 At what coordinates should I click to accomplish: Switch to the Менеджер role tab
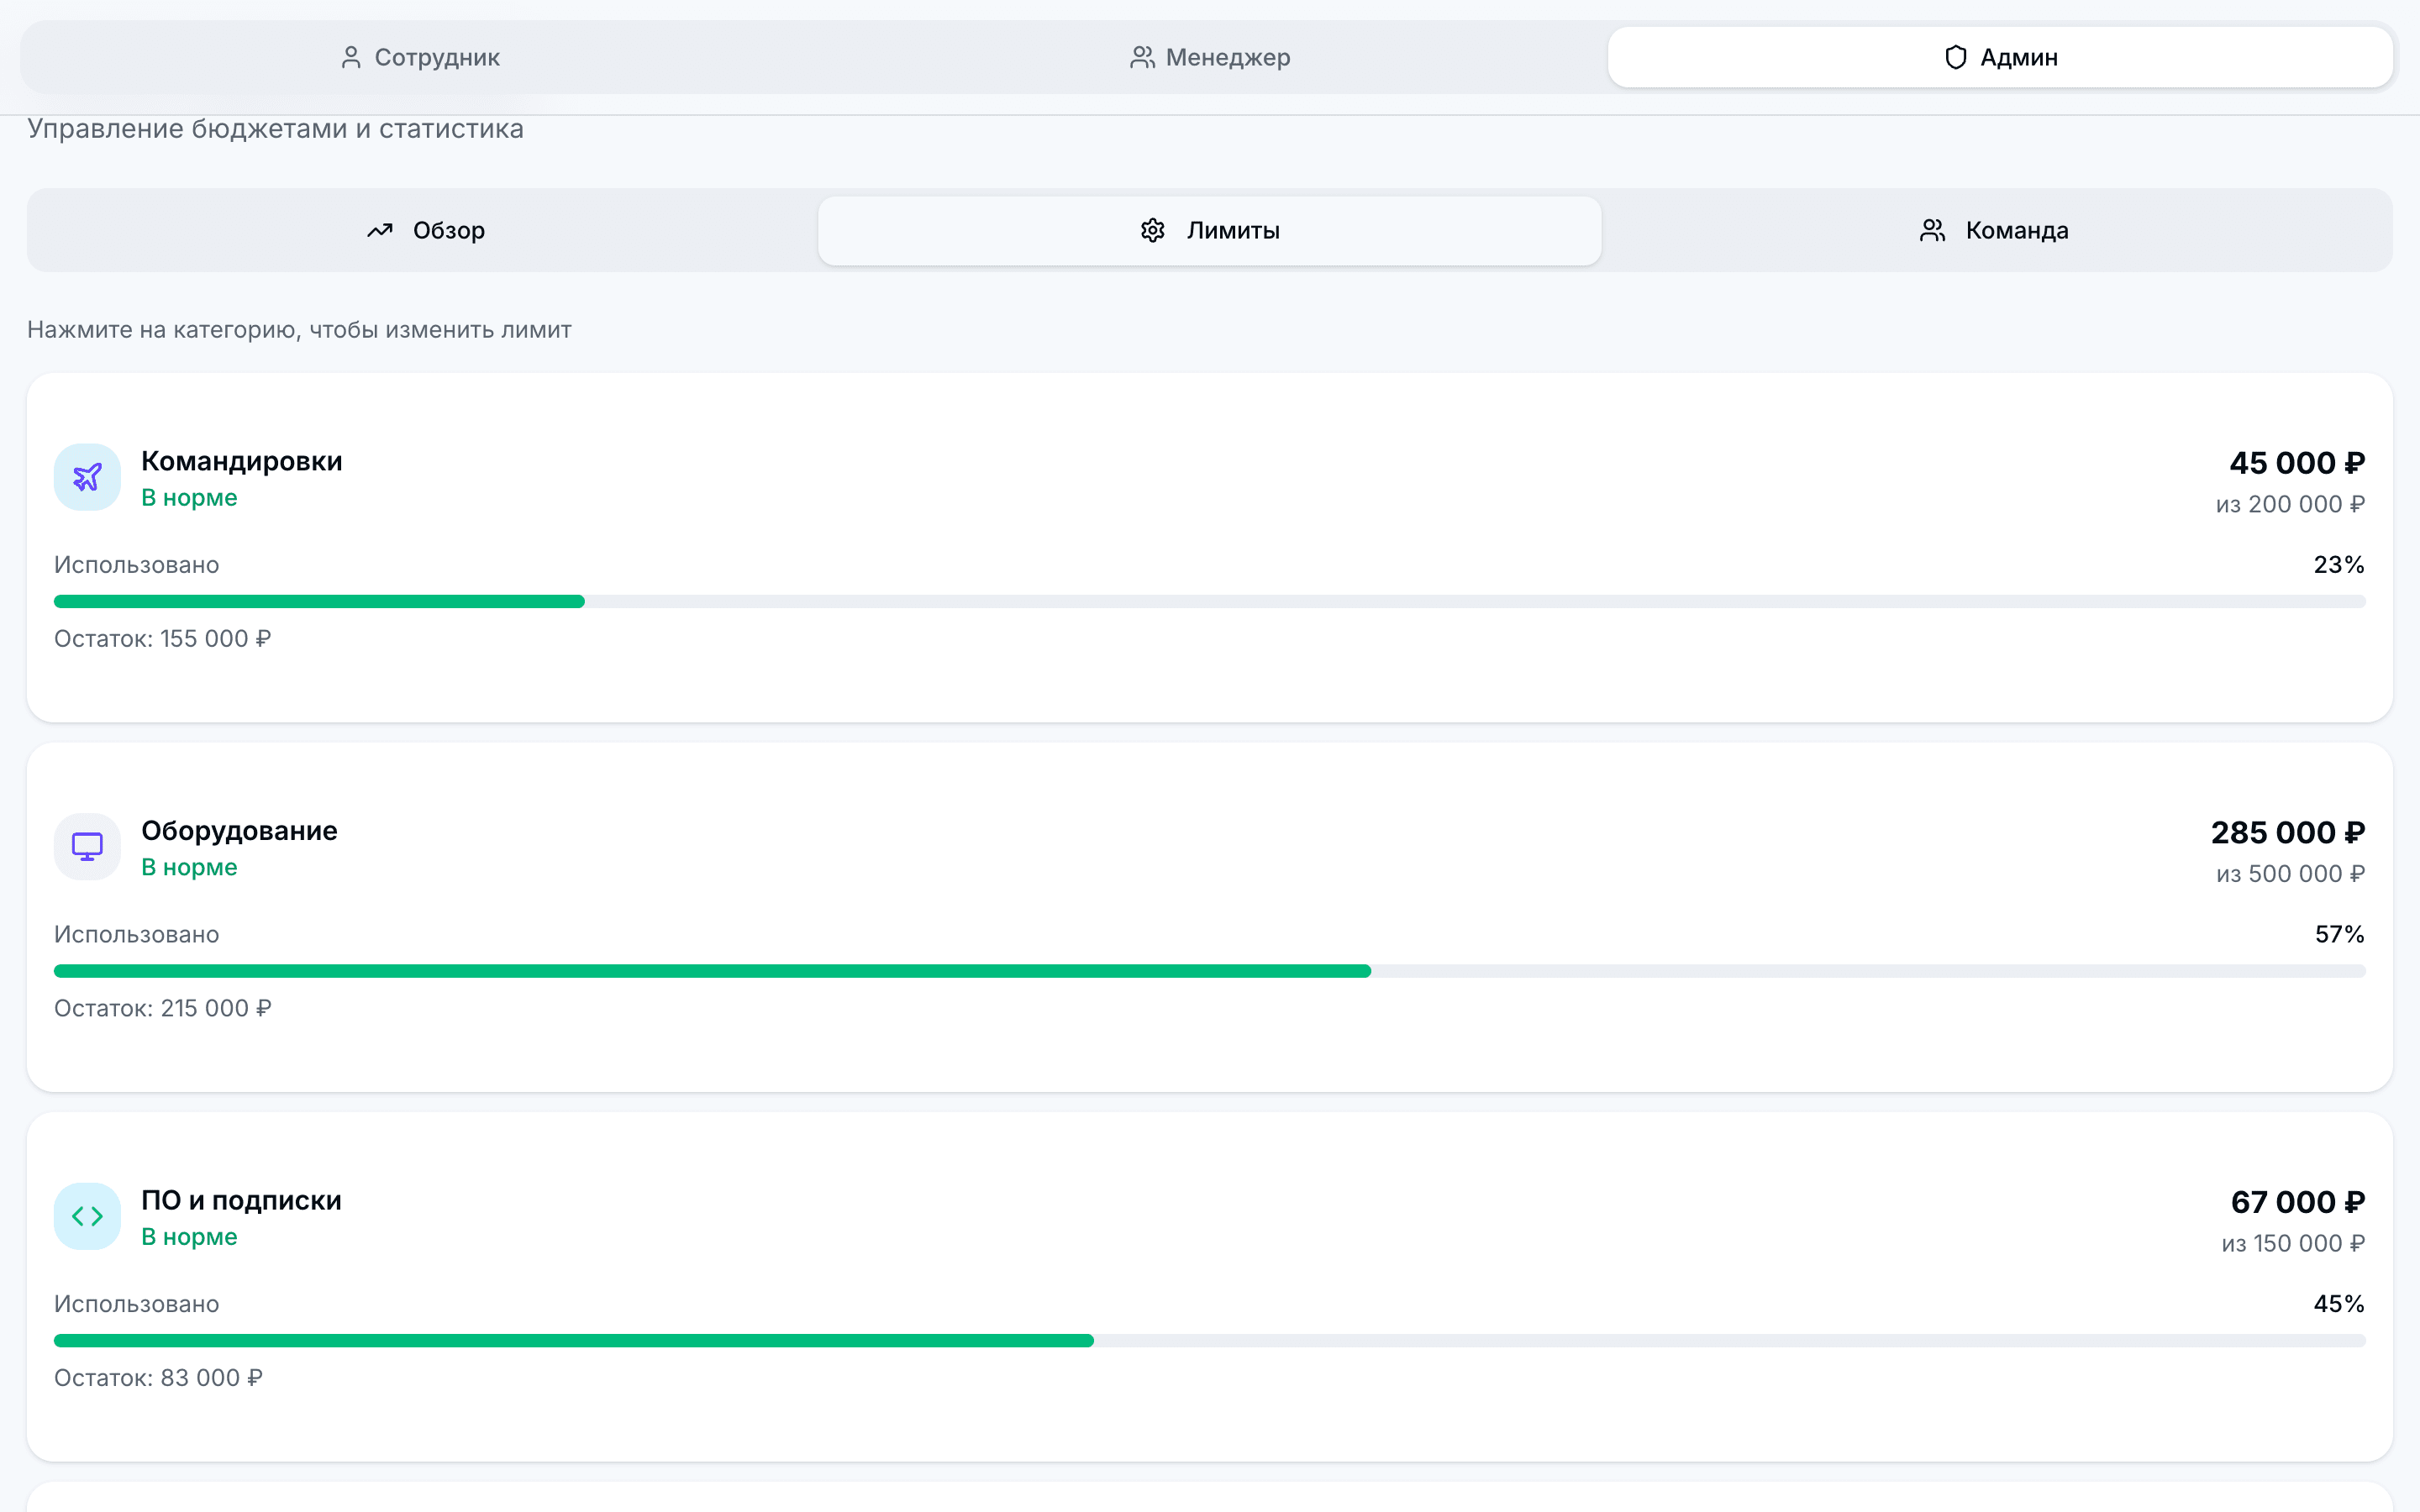coord(1210,57)
